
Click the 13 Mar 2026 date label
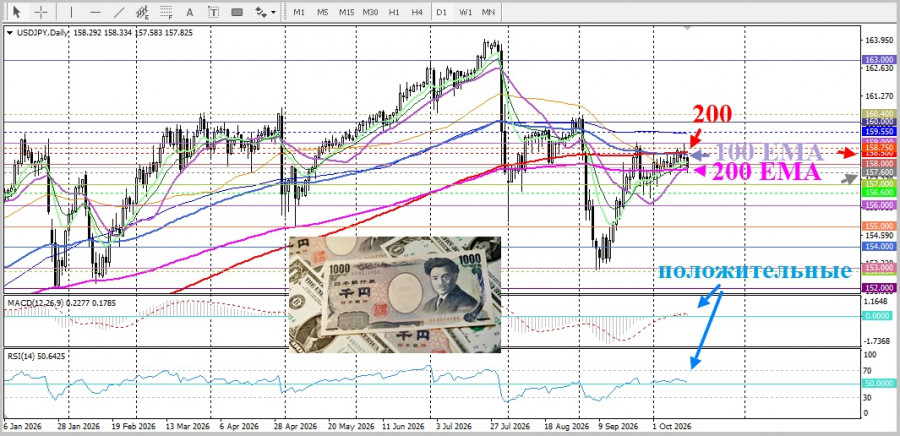pyautogui.click(x=188, y=427)
